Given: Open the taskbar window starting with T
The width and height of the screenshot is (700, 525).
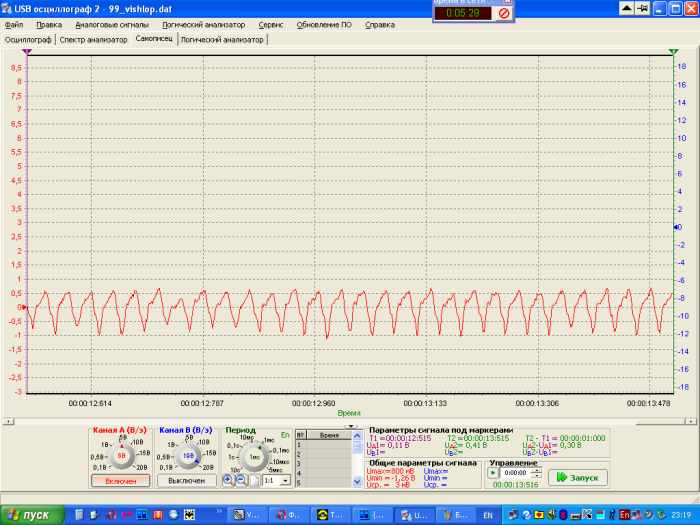Looking at the screenshot, I should 330,516.
